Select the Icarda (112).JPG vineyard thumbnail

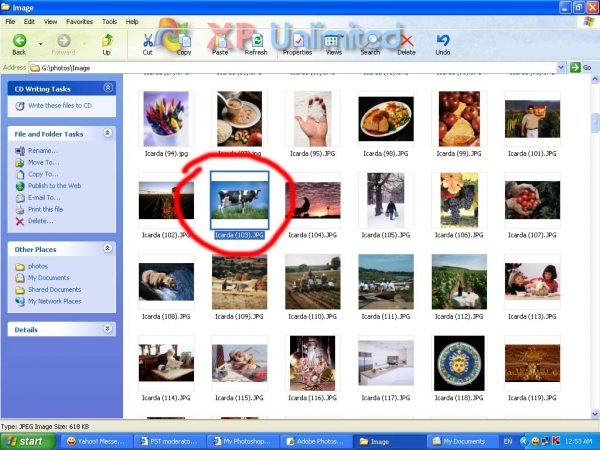click(459, 282)
